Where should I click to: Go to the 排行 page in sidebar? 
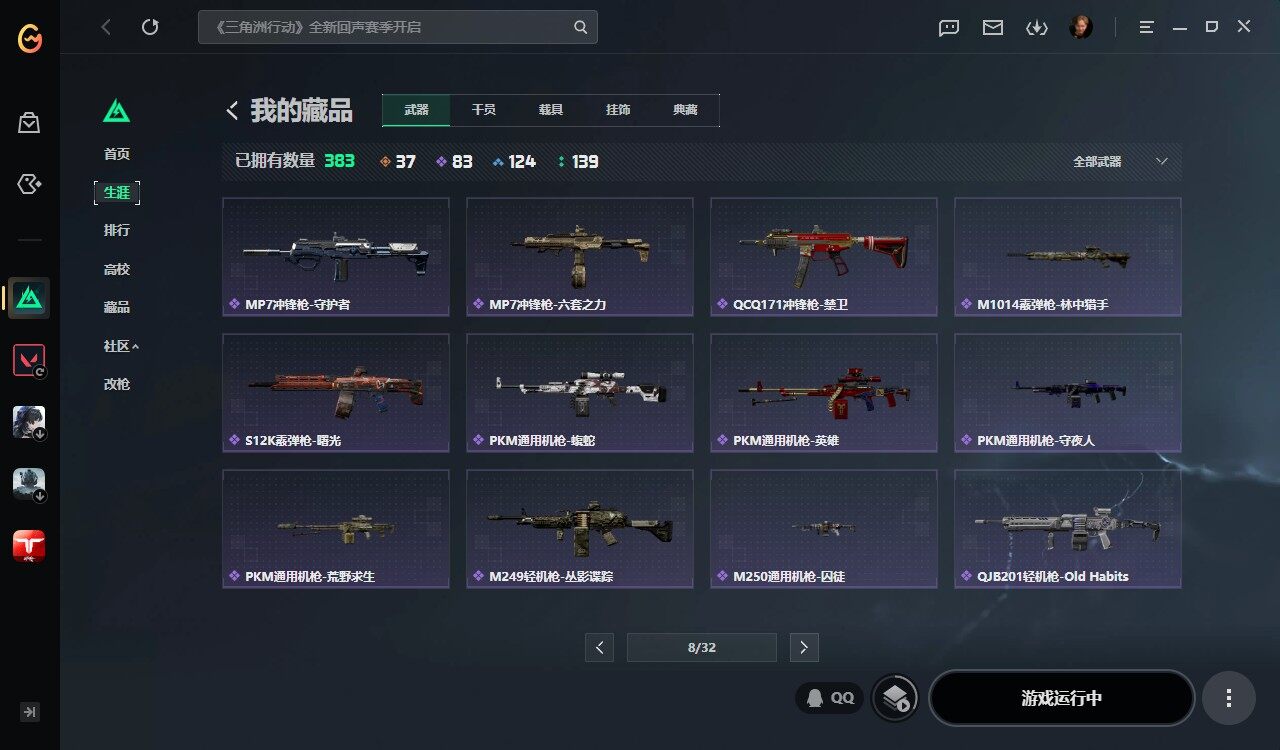(117, 230)
